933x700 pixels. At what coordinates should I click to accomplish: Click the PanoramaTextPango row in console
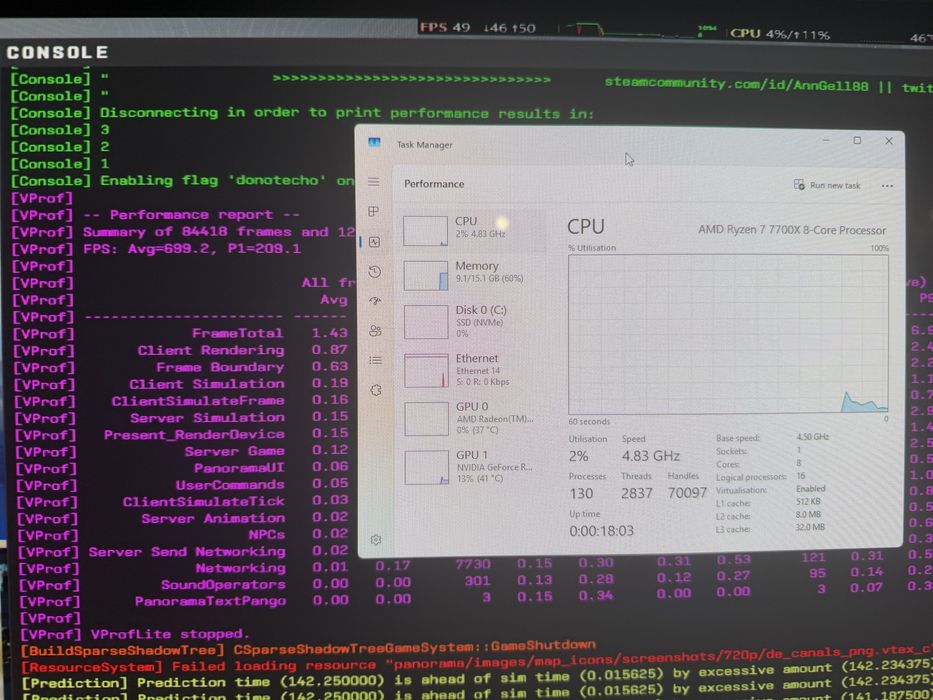(210, 601)
